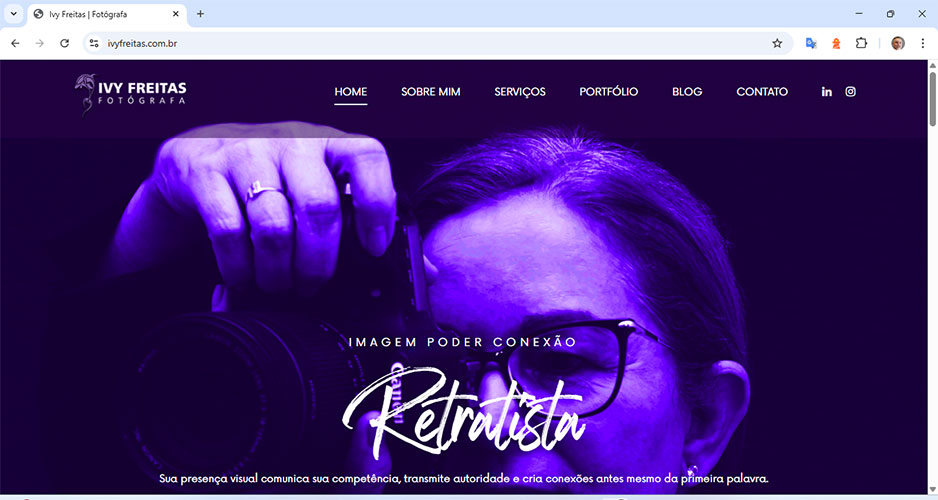Open the BLOG menu item

click(x=687, y=92)
